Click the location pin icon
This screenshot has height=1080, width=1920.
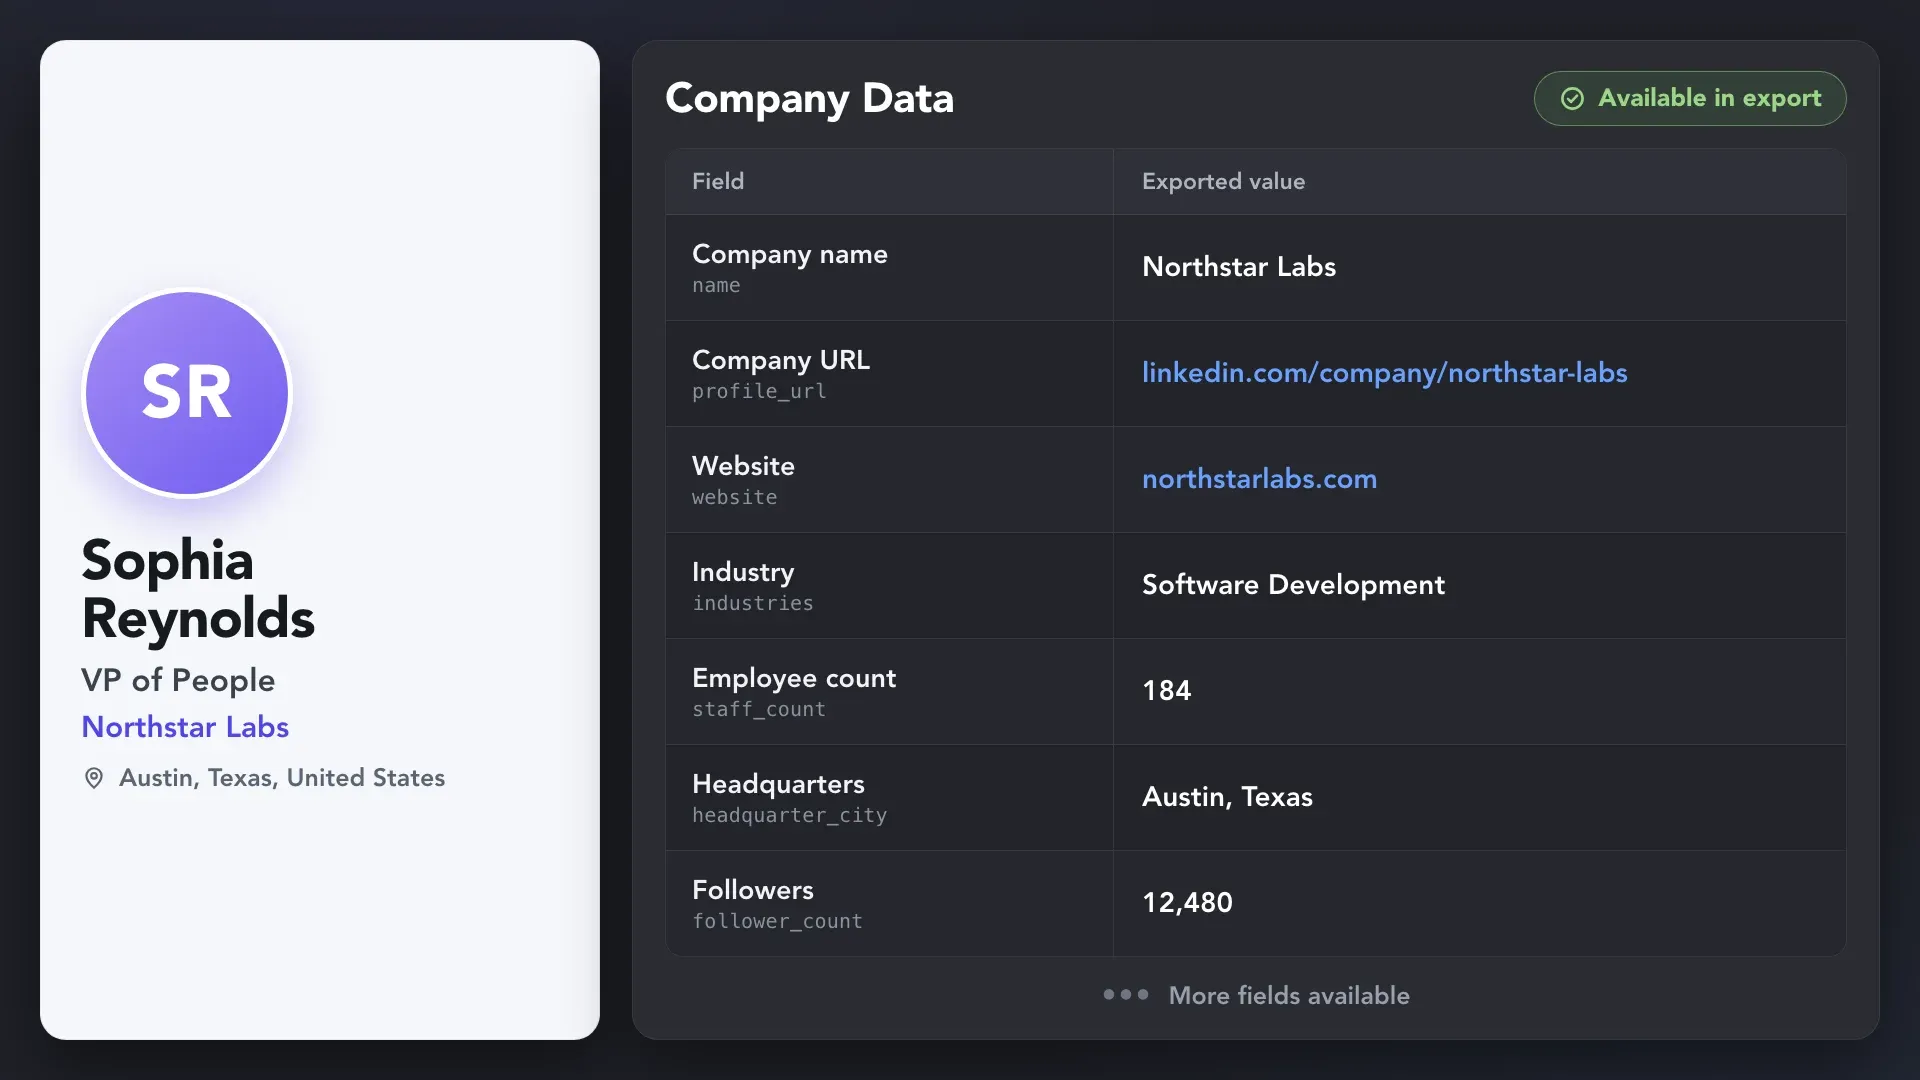(94, 778)
